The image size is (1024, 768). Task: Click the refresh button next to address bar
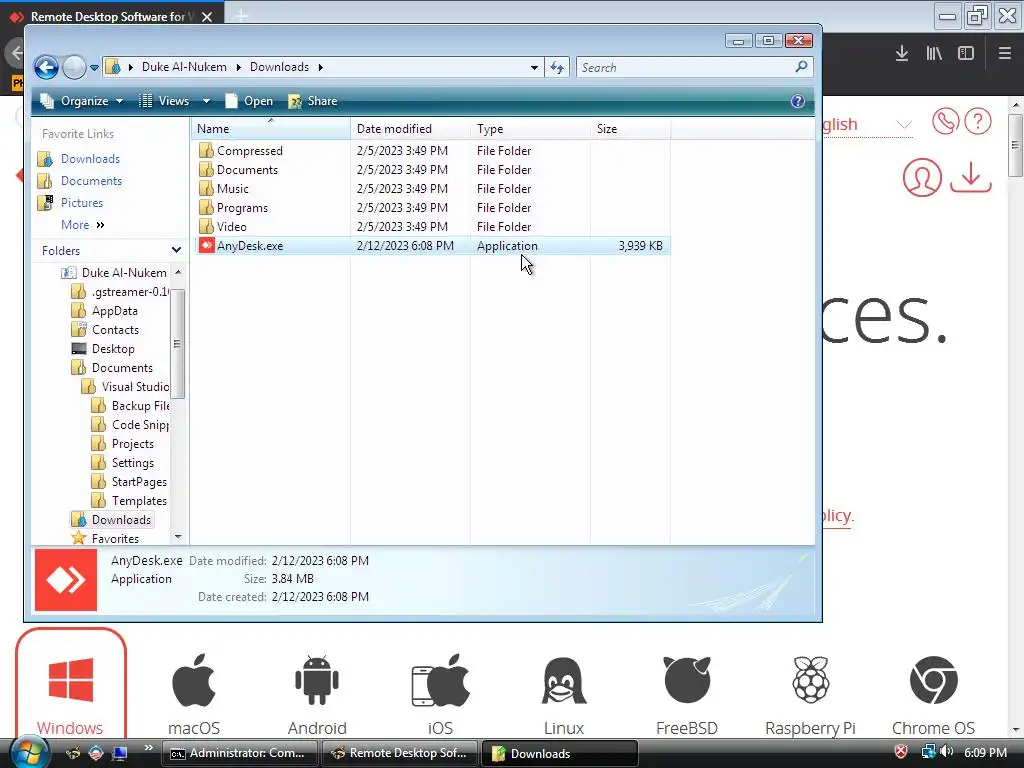click(557, 67)
